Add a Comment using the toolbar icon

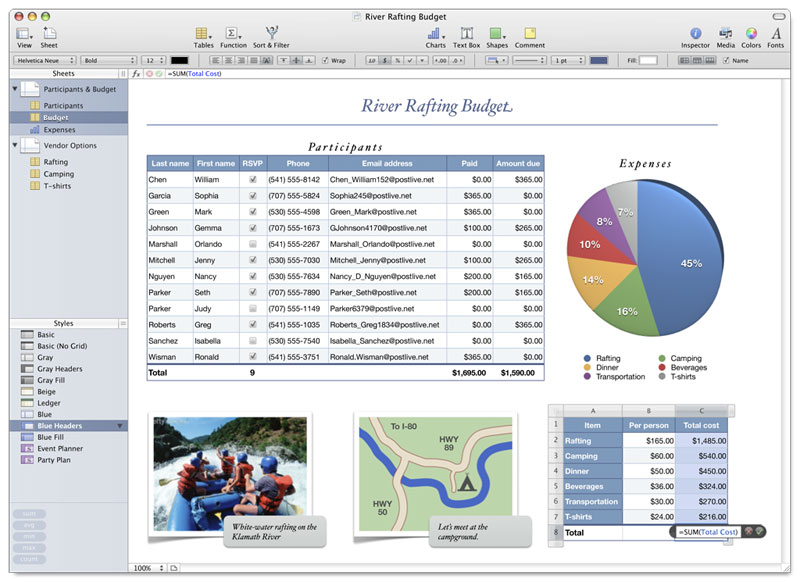tap(530, 36)
